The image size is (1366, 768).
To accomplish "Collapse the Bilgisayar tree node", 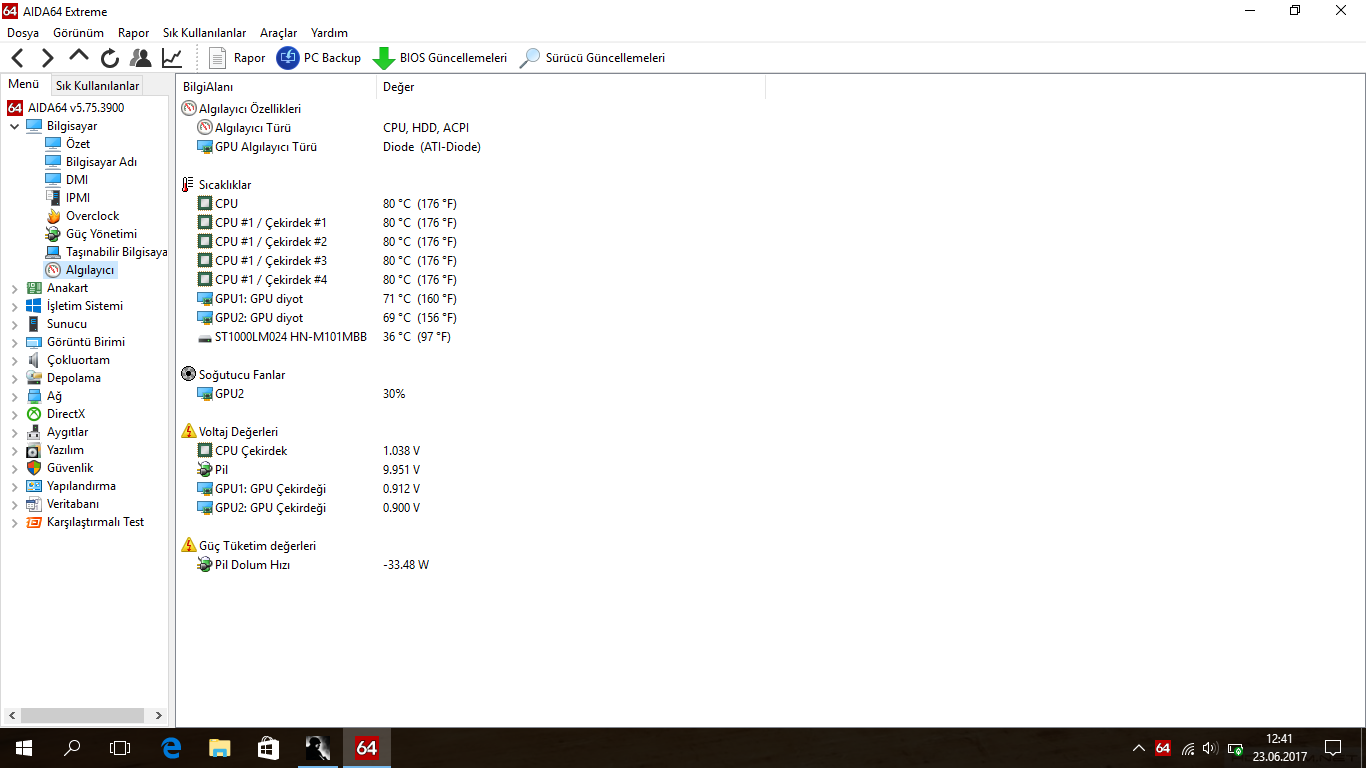I will [14, 127].
